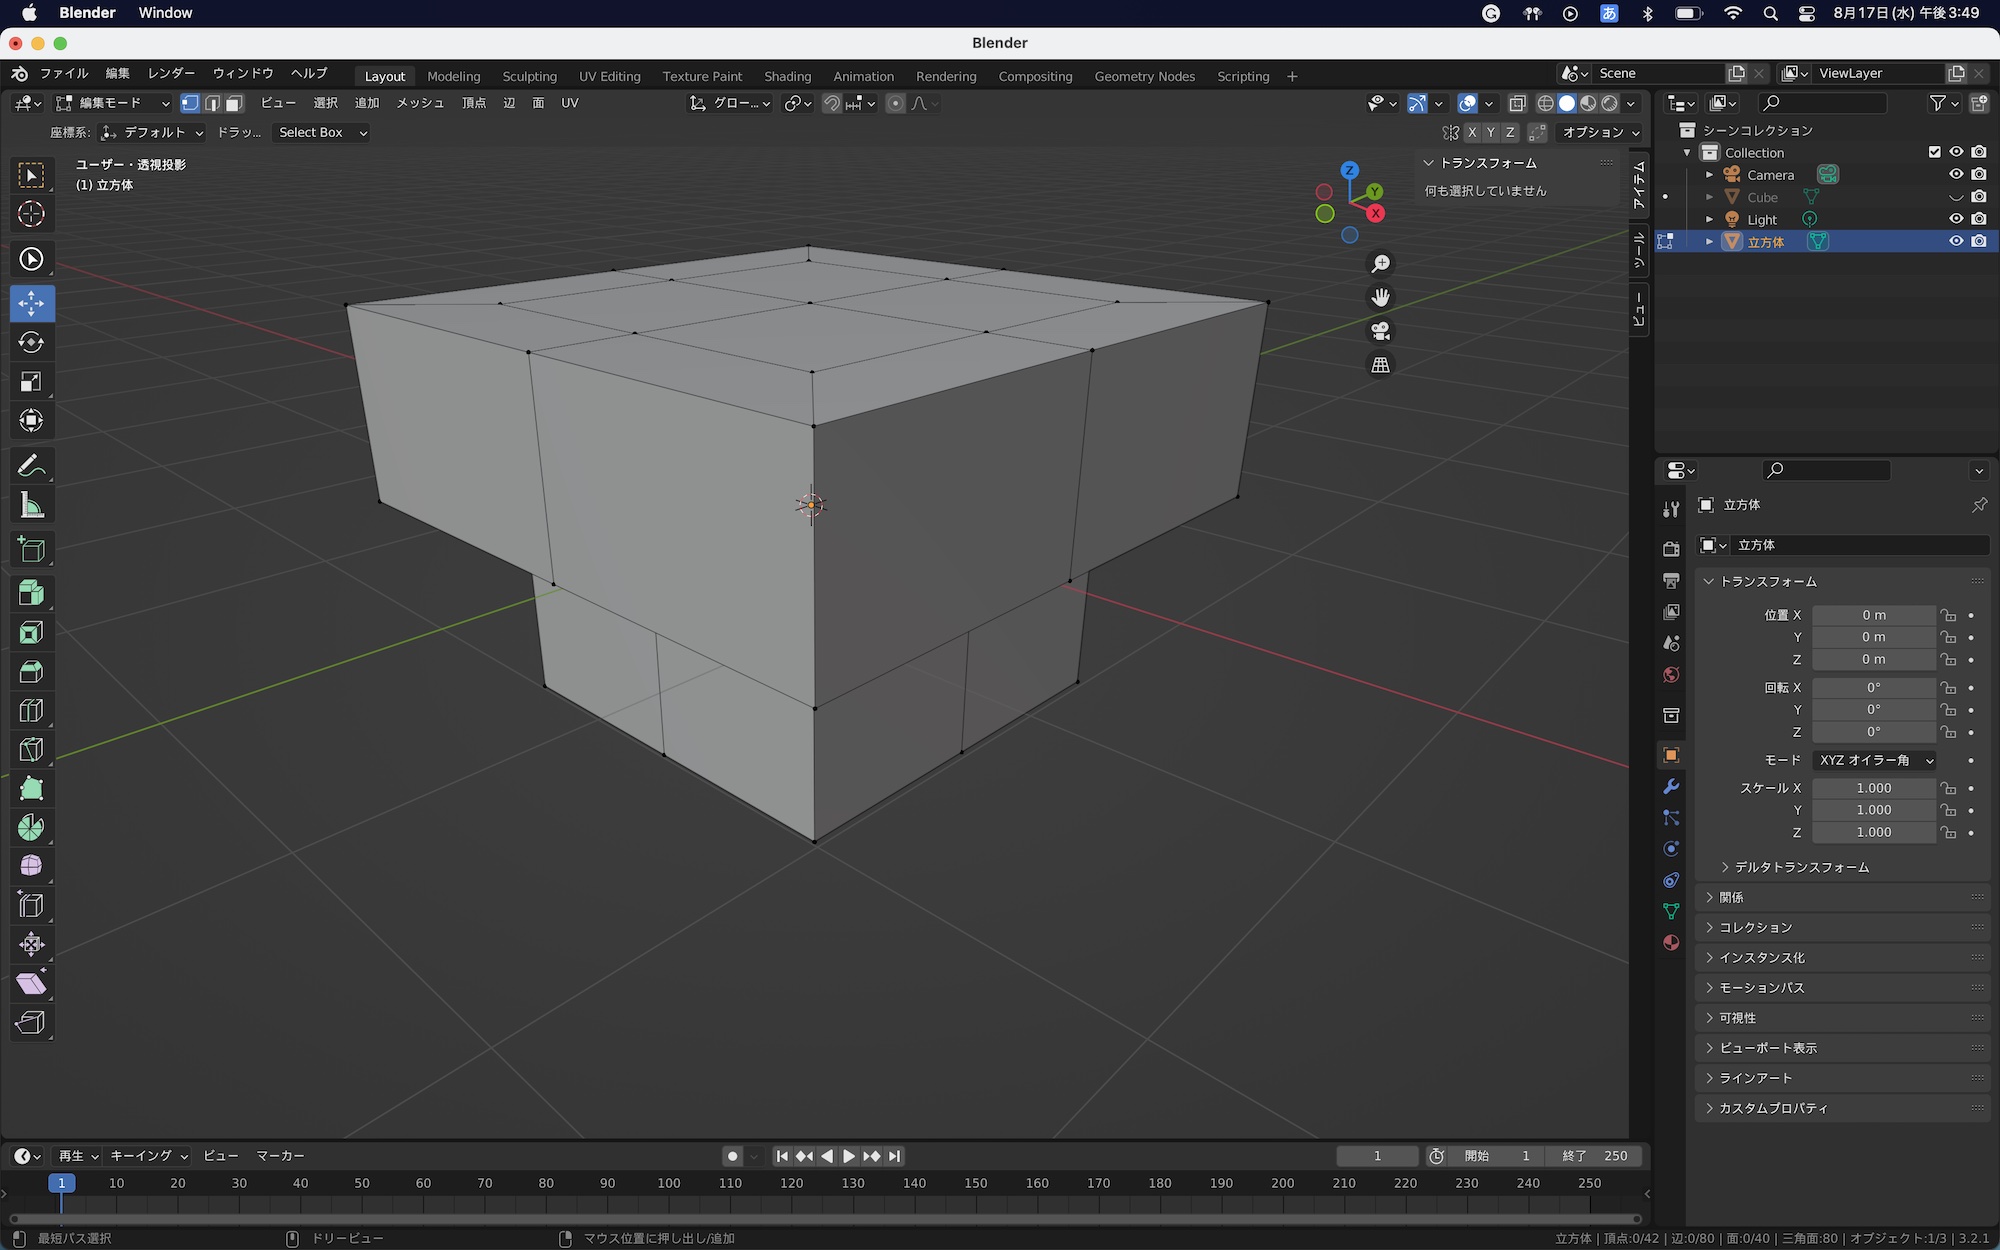The image size is (2000, 1250).
Task: Choose the Knife tool in toolbar
Action: pos(31,750)
